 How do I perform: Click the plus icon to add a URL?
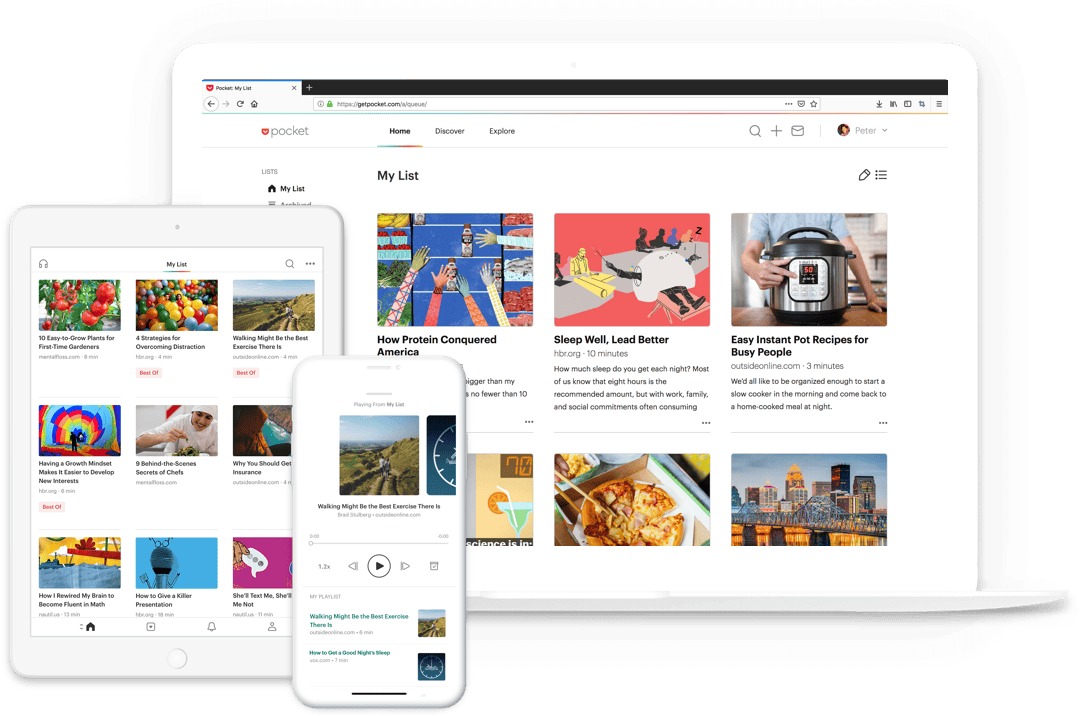pyautogui.click(x=776, y=130)
